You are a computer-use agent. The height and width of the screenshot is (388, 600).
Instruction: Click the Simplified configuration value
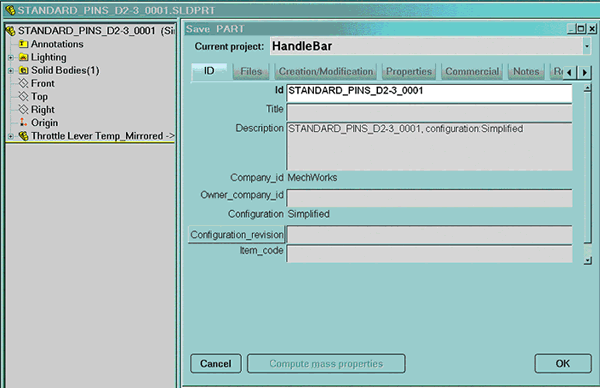pyautogui.click(x=308, y=214)
